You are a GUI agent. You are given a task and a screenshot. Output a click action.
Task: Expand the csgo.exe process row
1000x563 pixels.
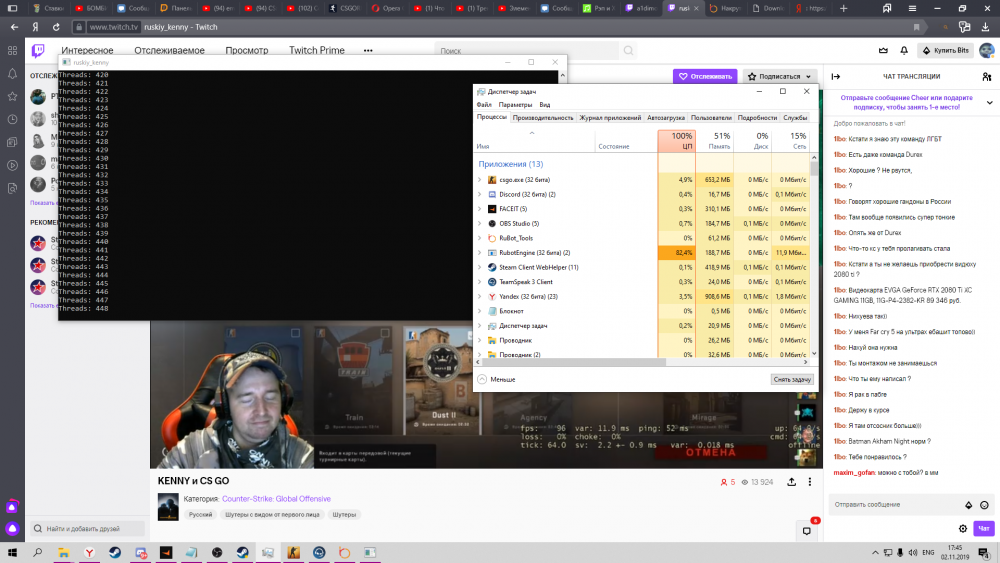480,180
